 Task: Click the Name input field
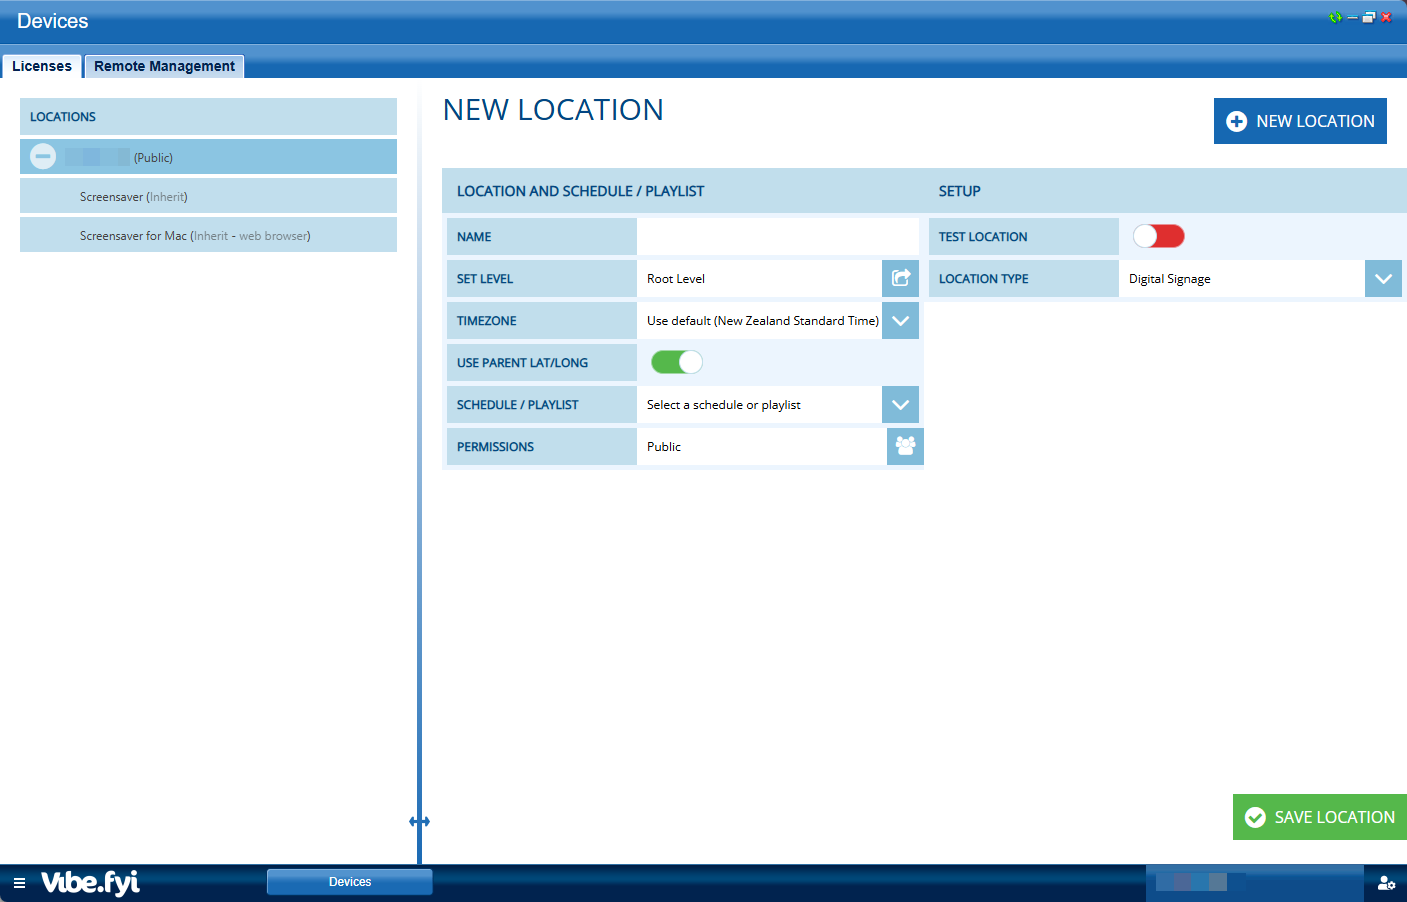click(777, 237)
